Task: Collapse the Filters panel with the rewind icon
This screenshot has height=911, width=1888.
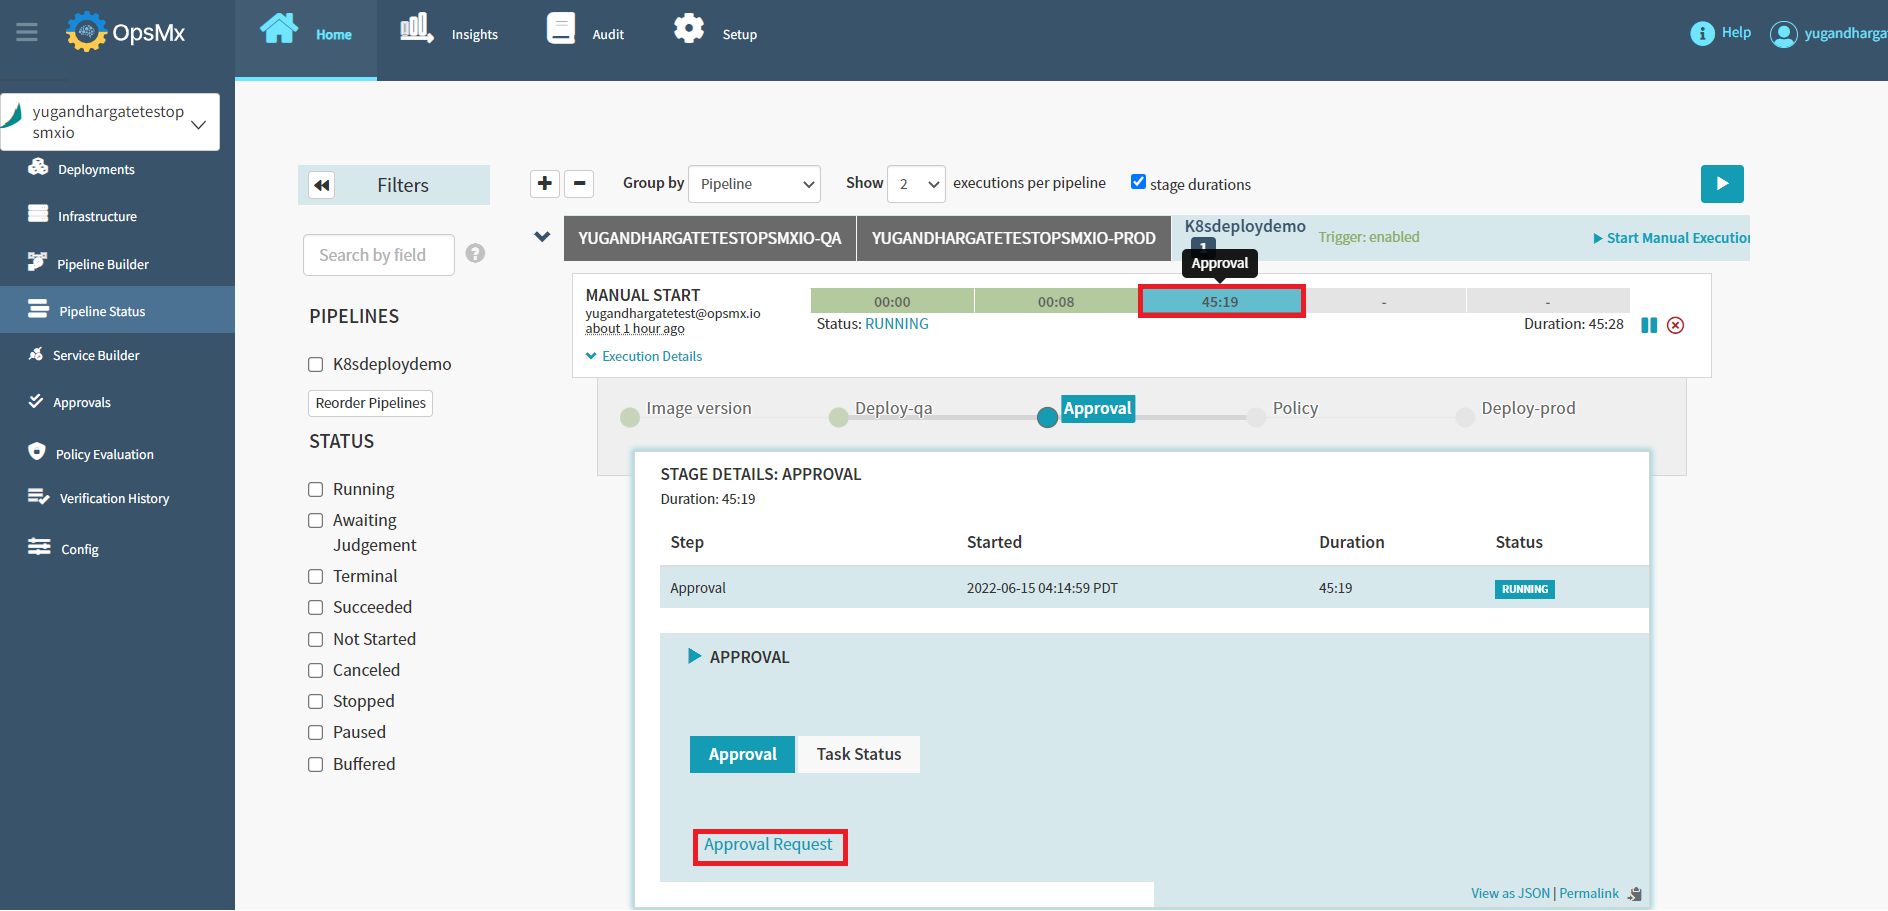Action: (x=321, y=186)
